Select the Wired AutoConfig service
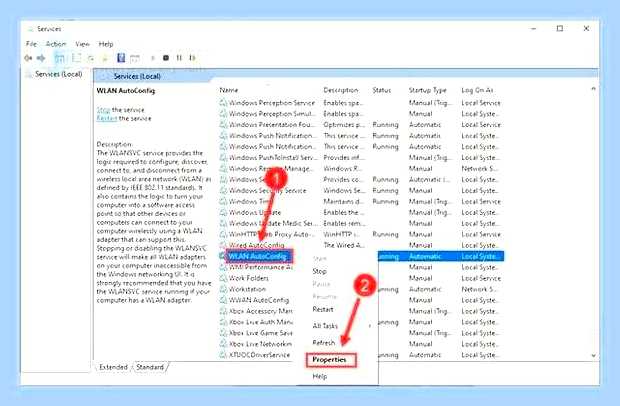The width and height of the screenshot is (620, 406). 257,245
